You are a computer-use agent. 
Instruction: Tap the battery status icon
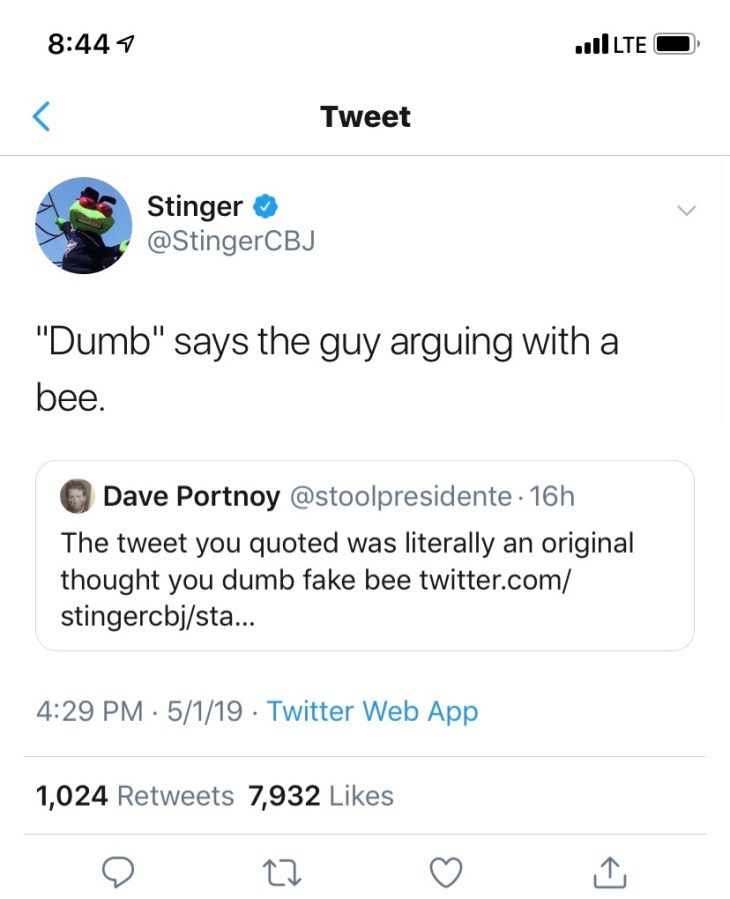point(676,44)
